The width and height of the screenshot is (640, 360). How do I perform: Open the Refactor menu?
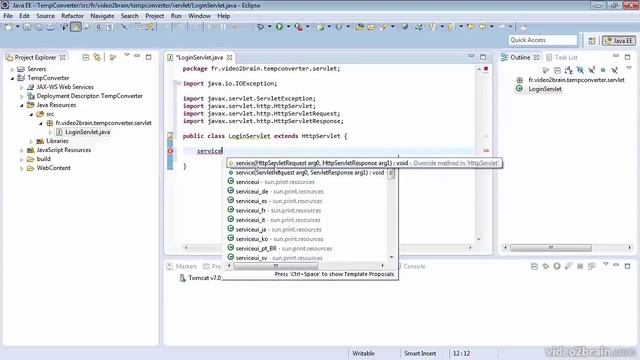tap(72, 16)
